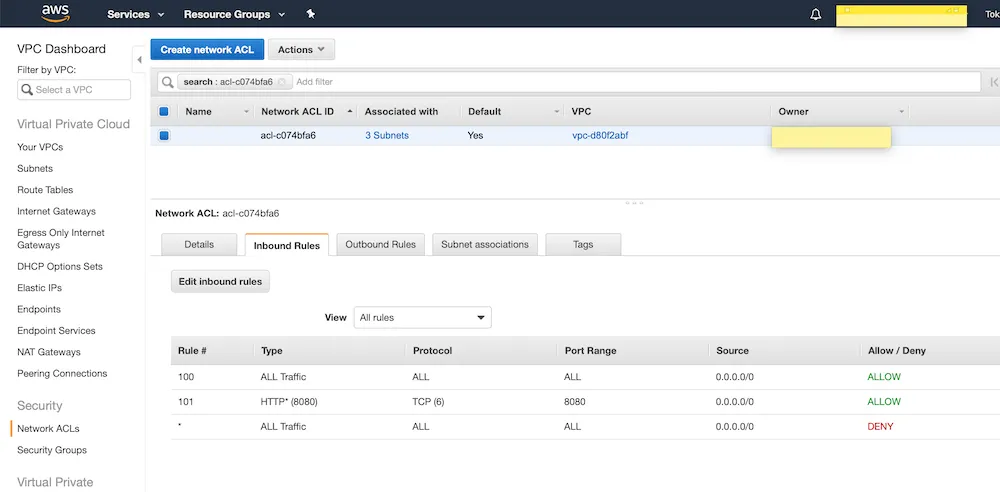The height and width of the screenshot is (492, 1000).
Task: Jump to first page of results
Action: coord(994,82)
